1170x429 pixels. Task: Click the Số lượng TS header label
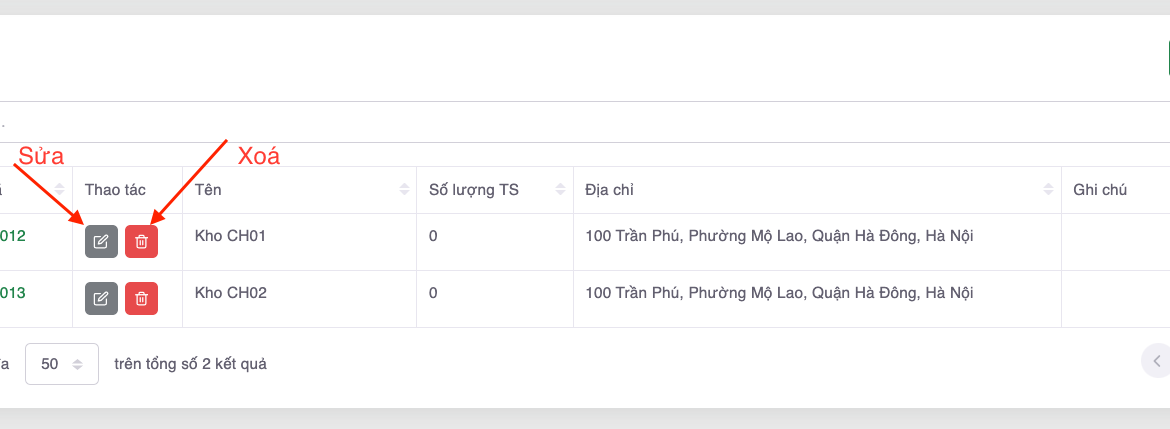[x=473, y=189]
